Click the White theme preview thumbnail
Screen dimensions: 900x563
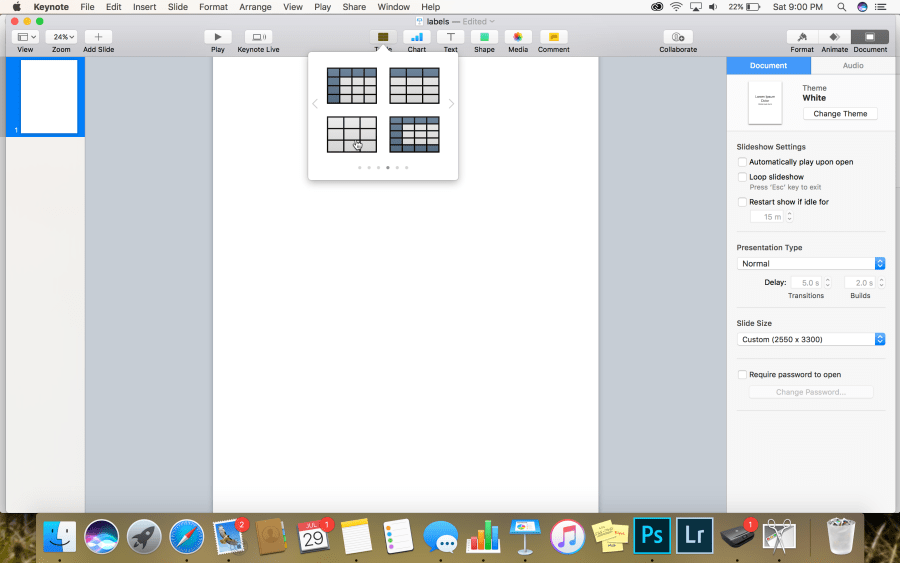765,103
